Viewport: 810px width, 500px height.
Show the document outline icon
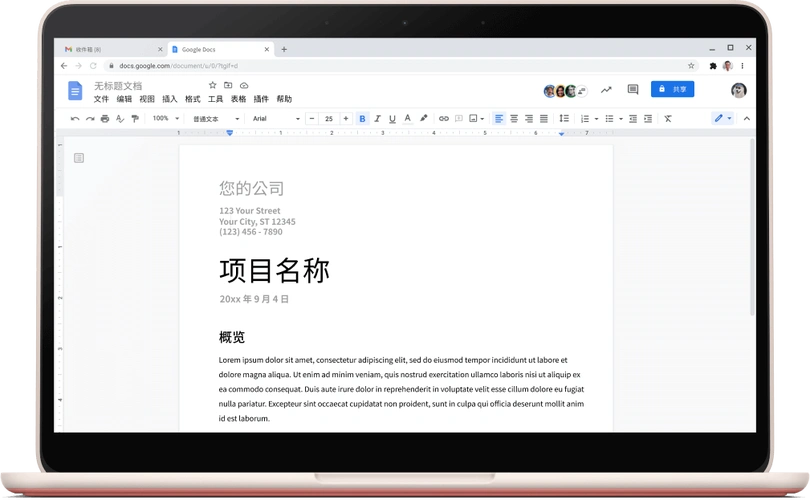(x=79, y=158)
